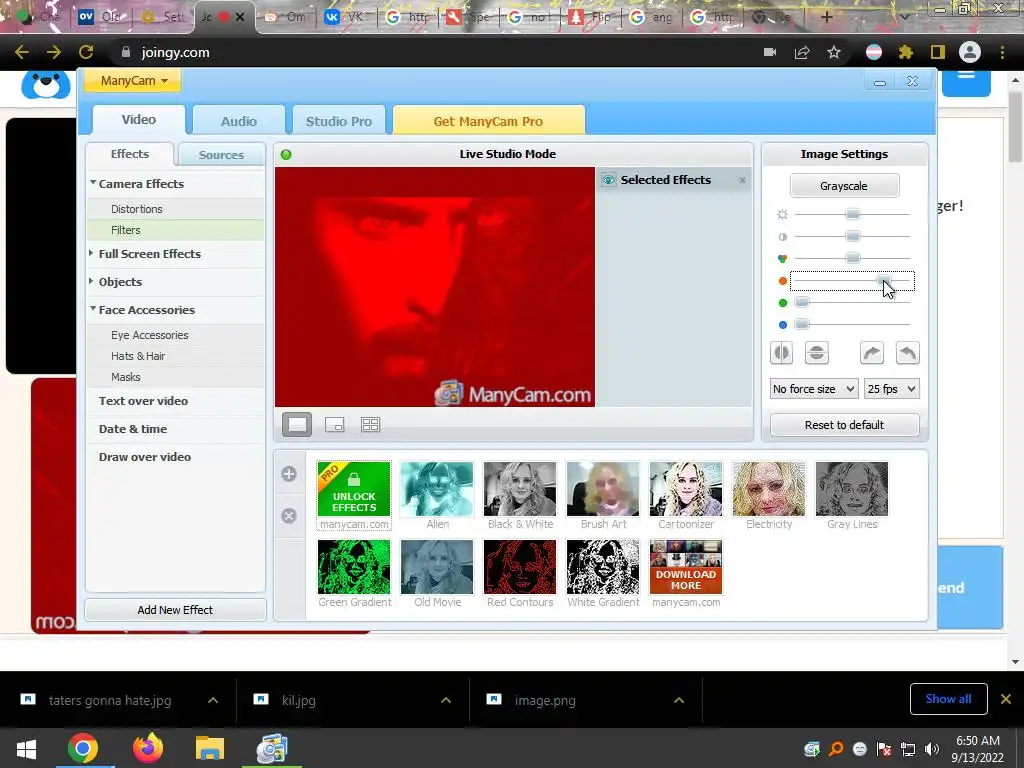The width and height of the screenshot is (1024, 768).
Task: Collapse the Camera Effects section
Action: [x=93, y=183]
